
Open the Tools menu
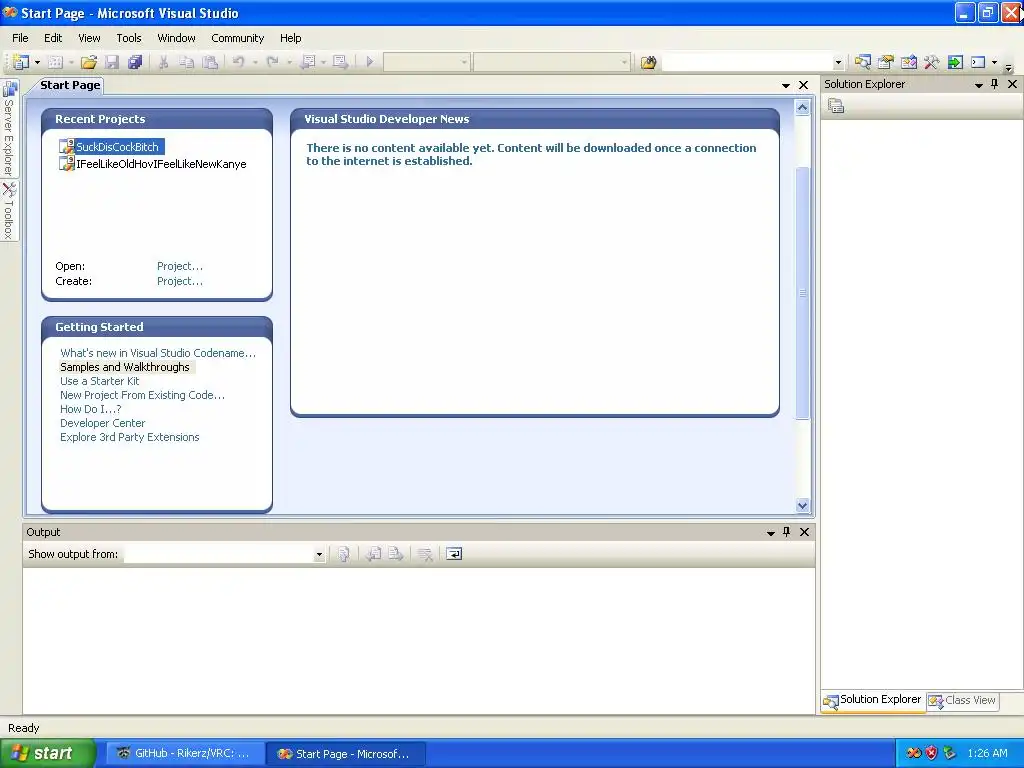point(129,38)
